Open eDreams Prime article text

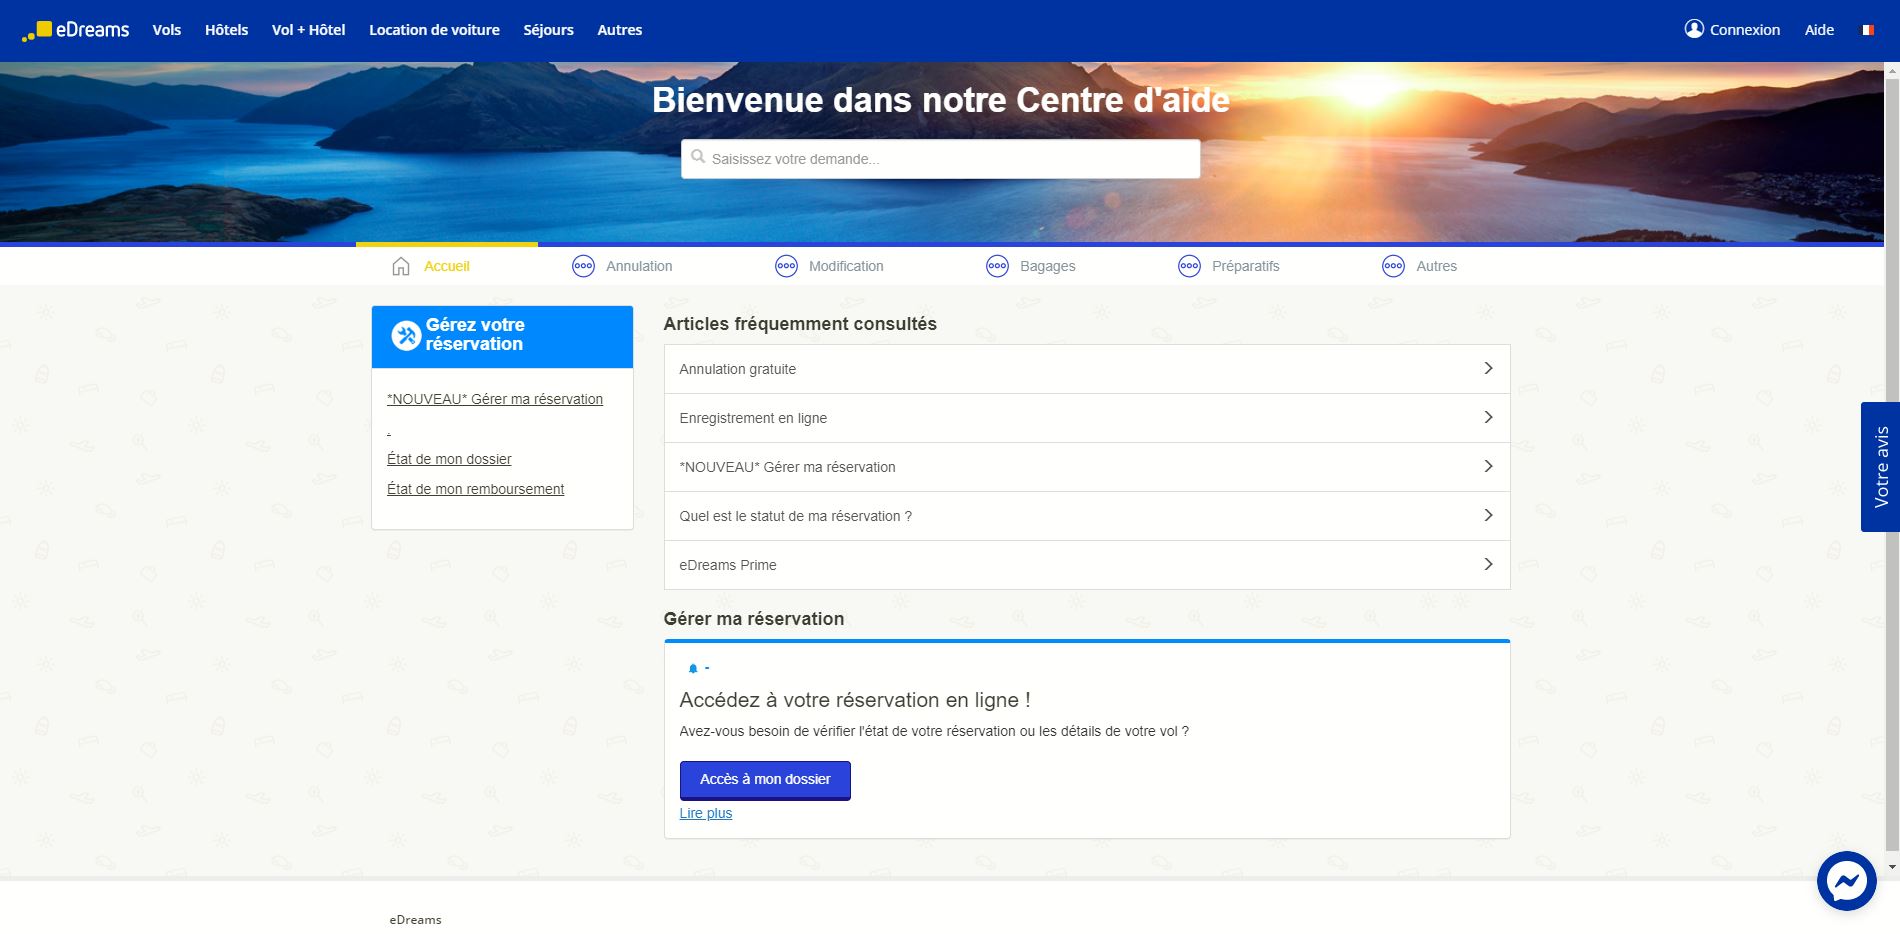coord(728,565)
